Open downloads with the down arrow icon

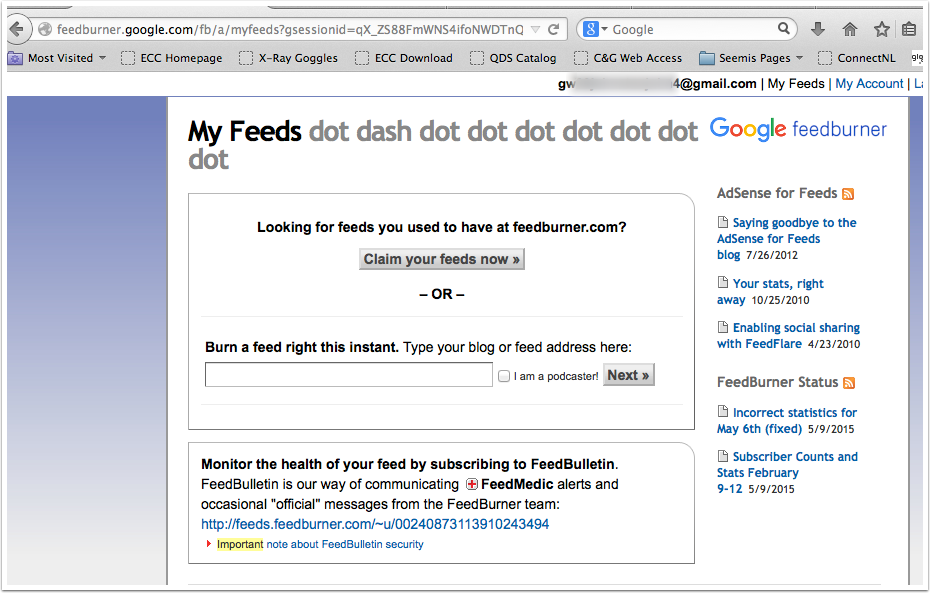[818, 29]
